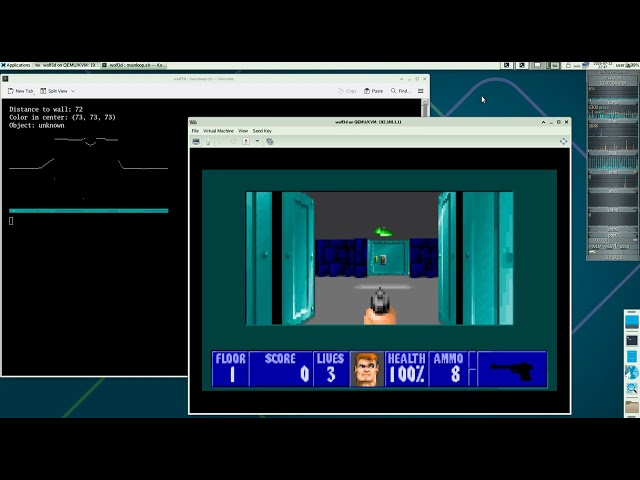Open the Konsole hamburger menu
The height and width of the screenshot is (480, 640).
420,91
